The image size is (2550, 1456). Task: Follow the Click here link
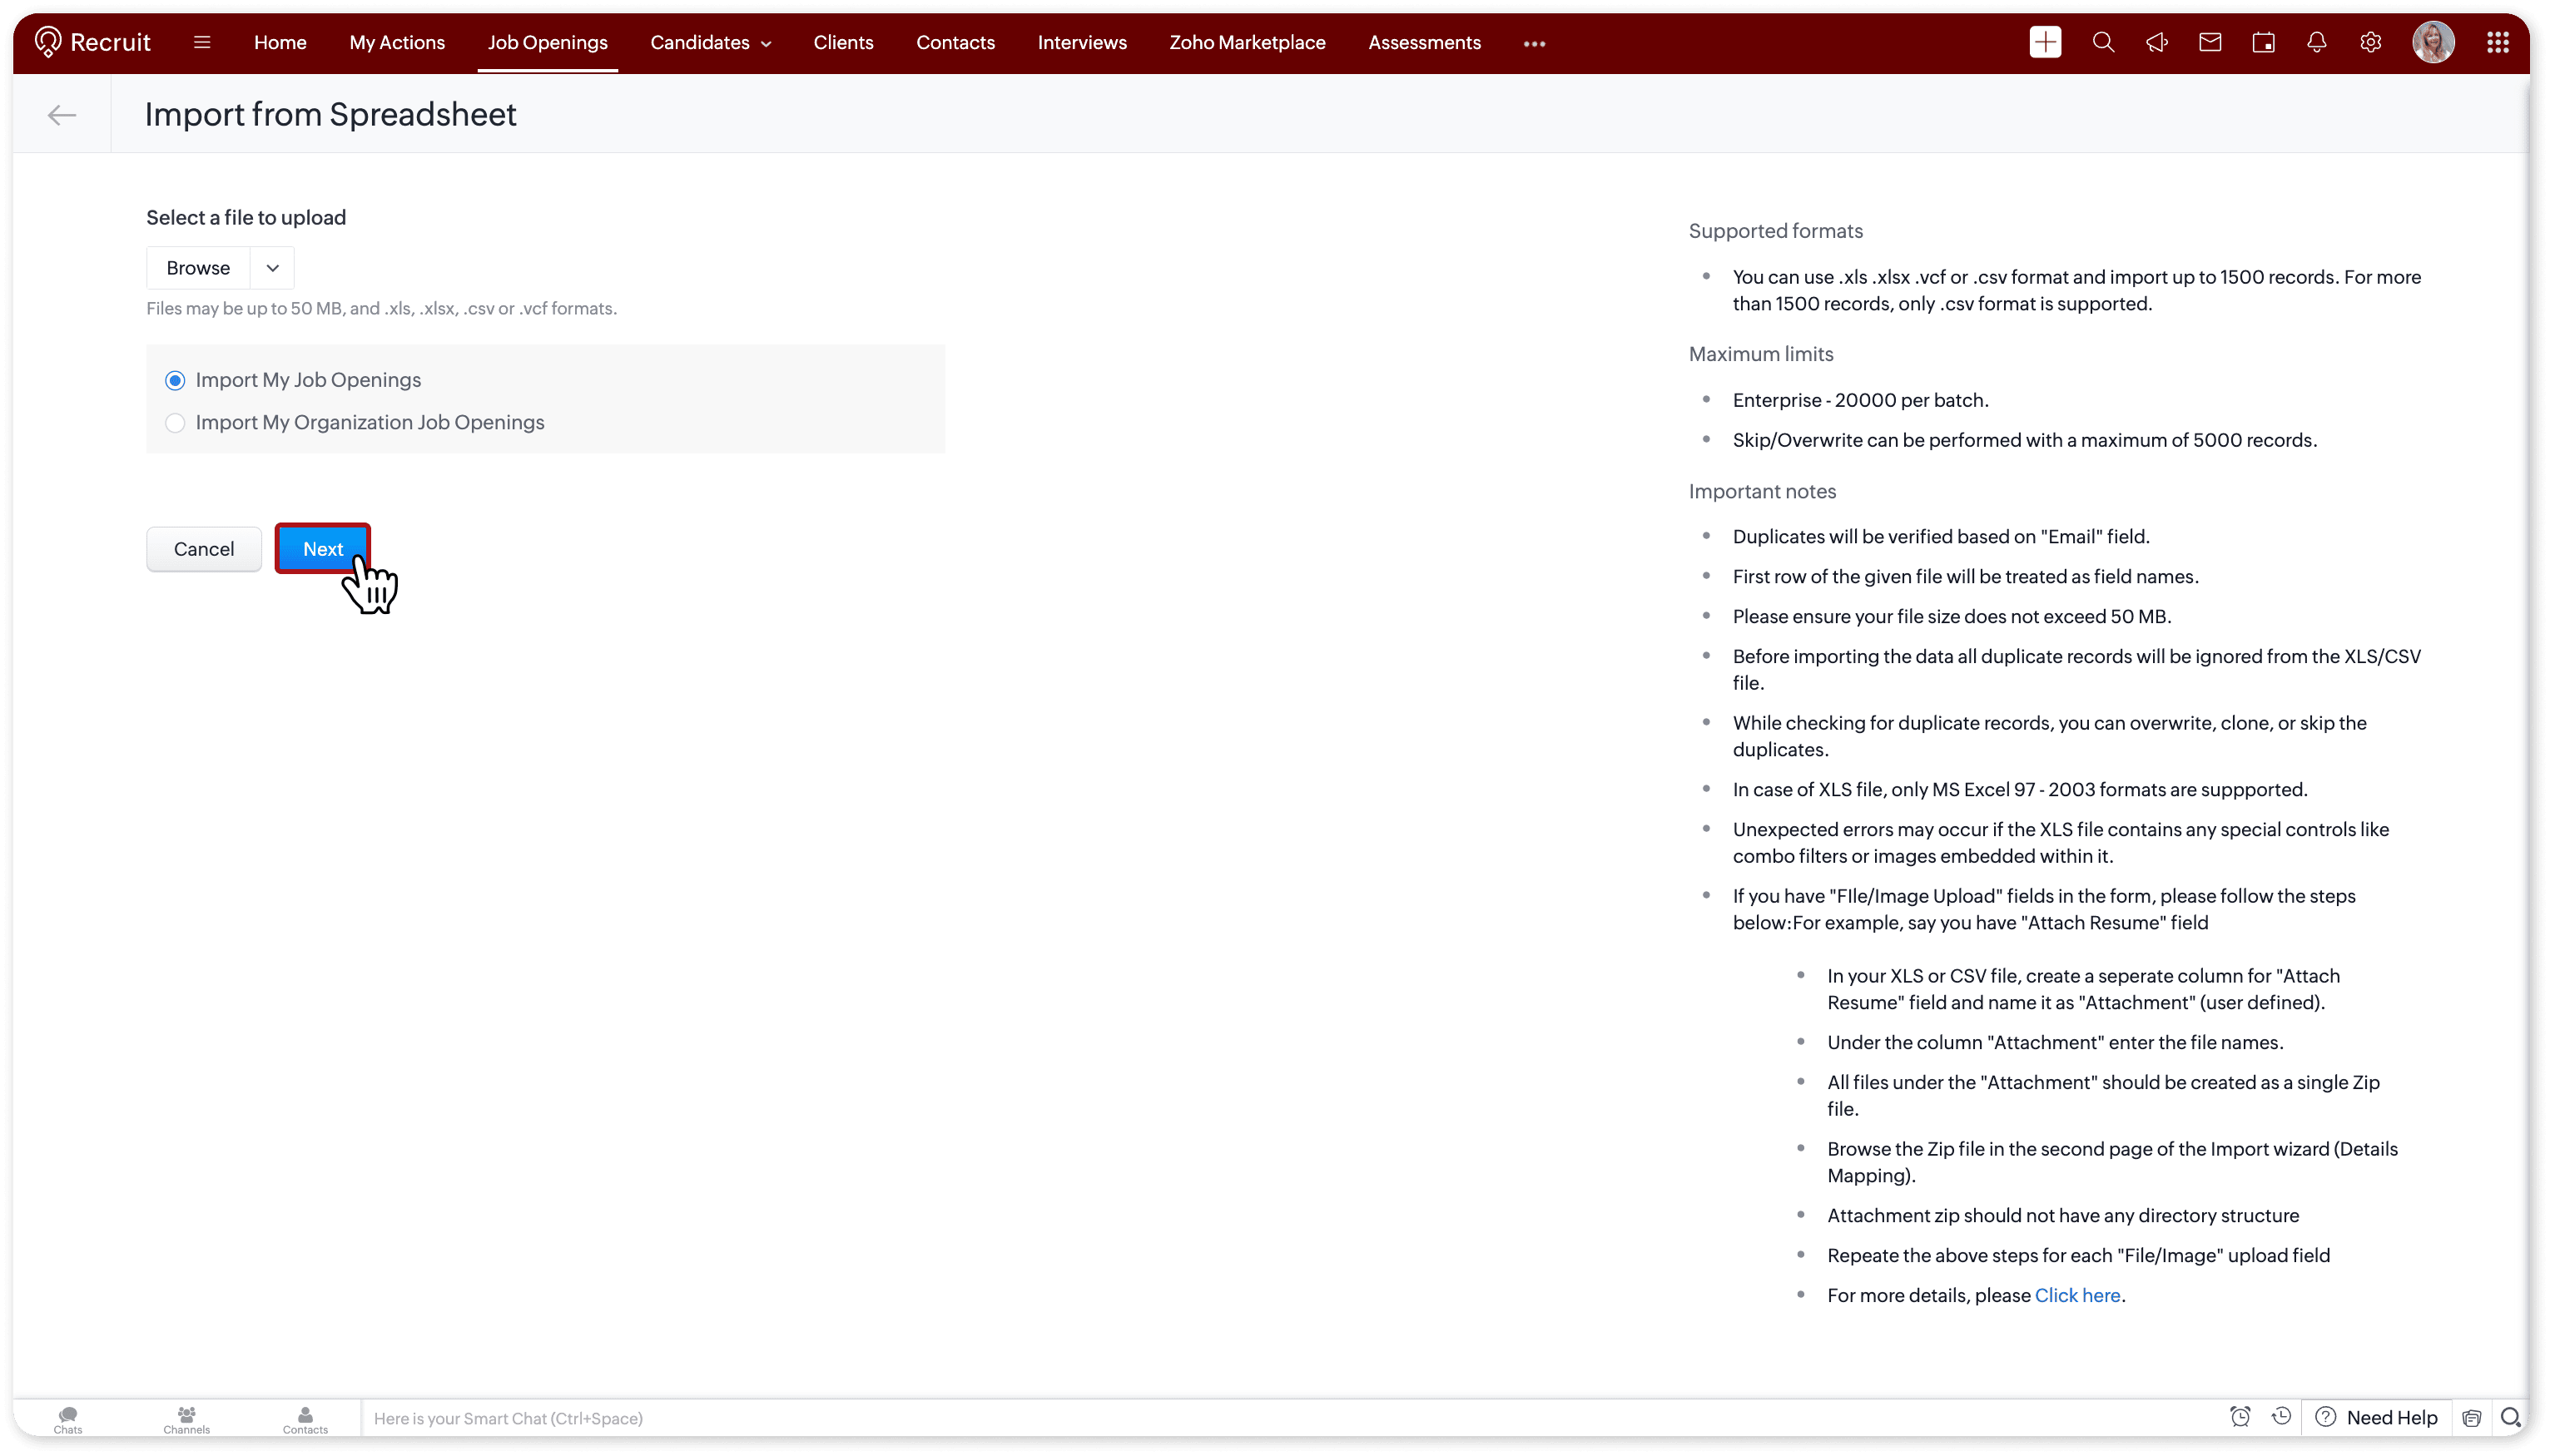pyautogui.click(x=2077, y=1295)
